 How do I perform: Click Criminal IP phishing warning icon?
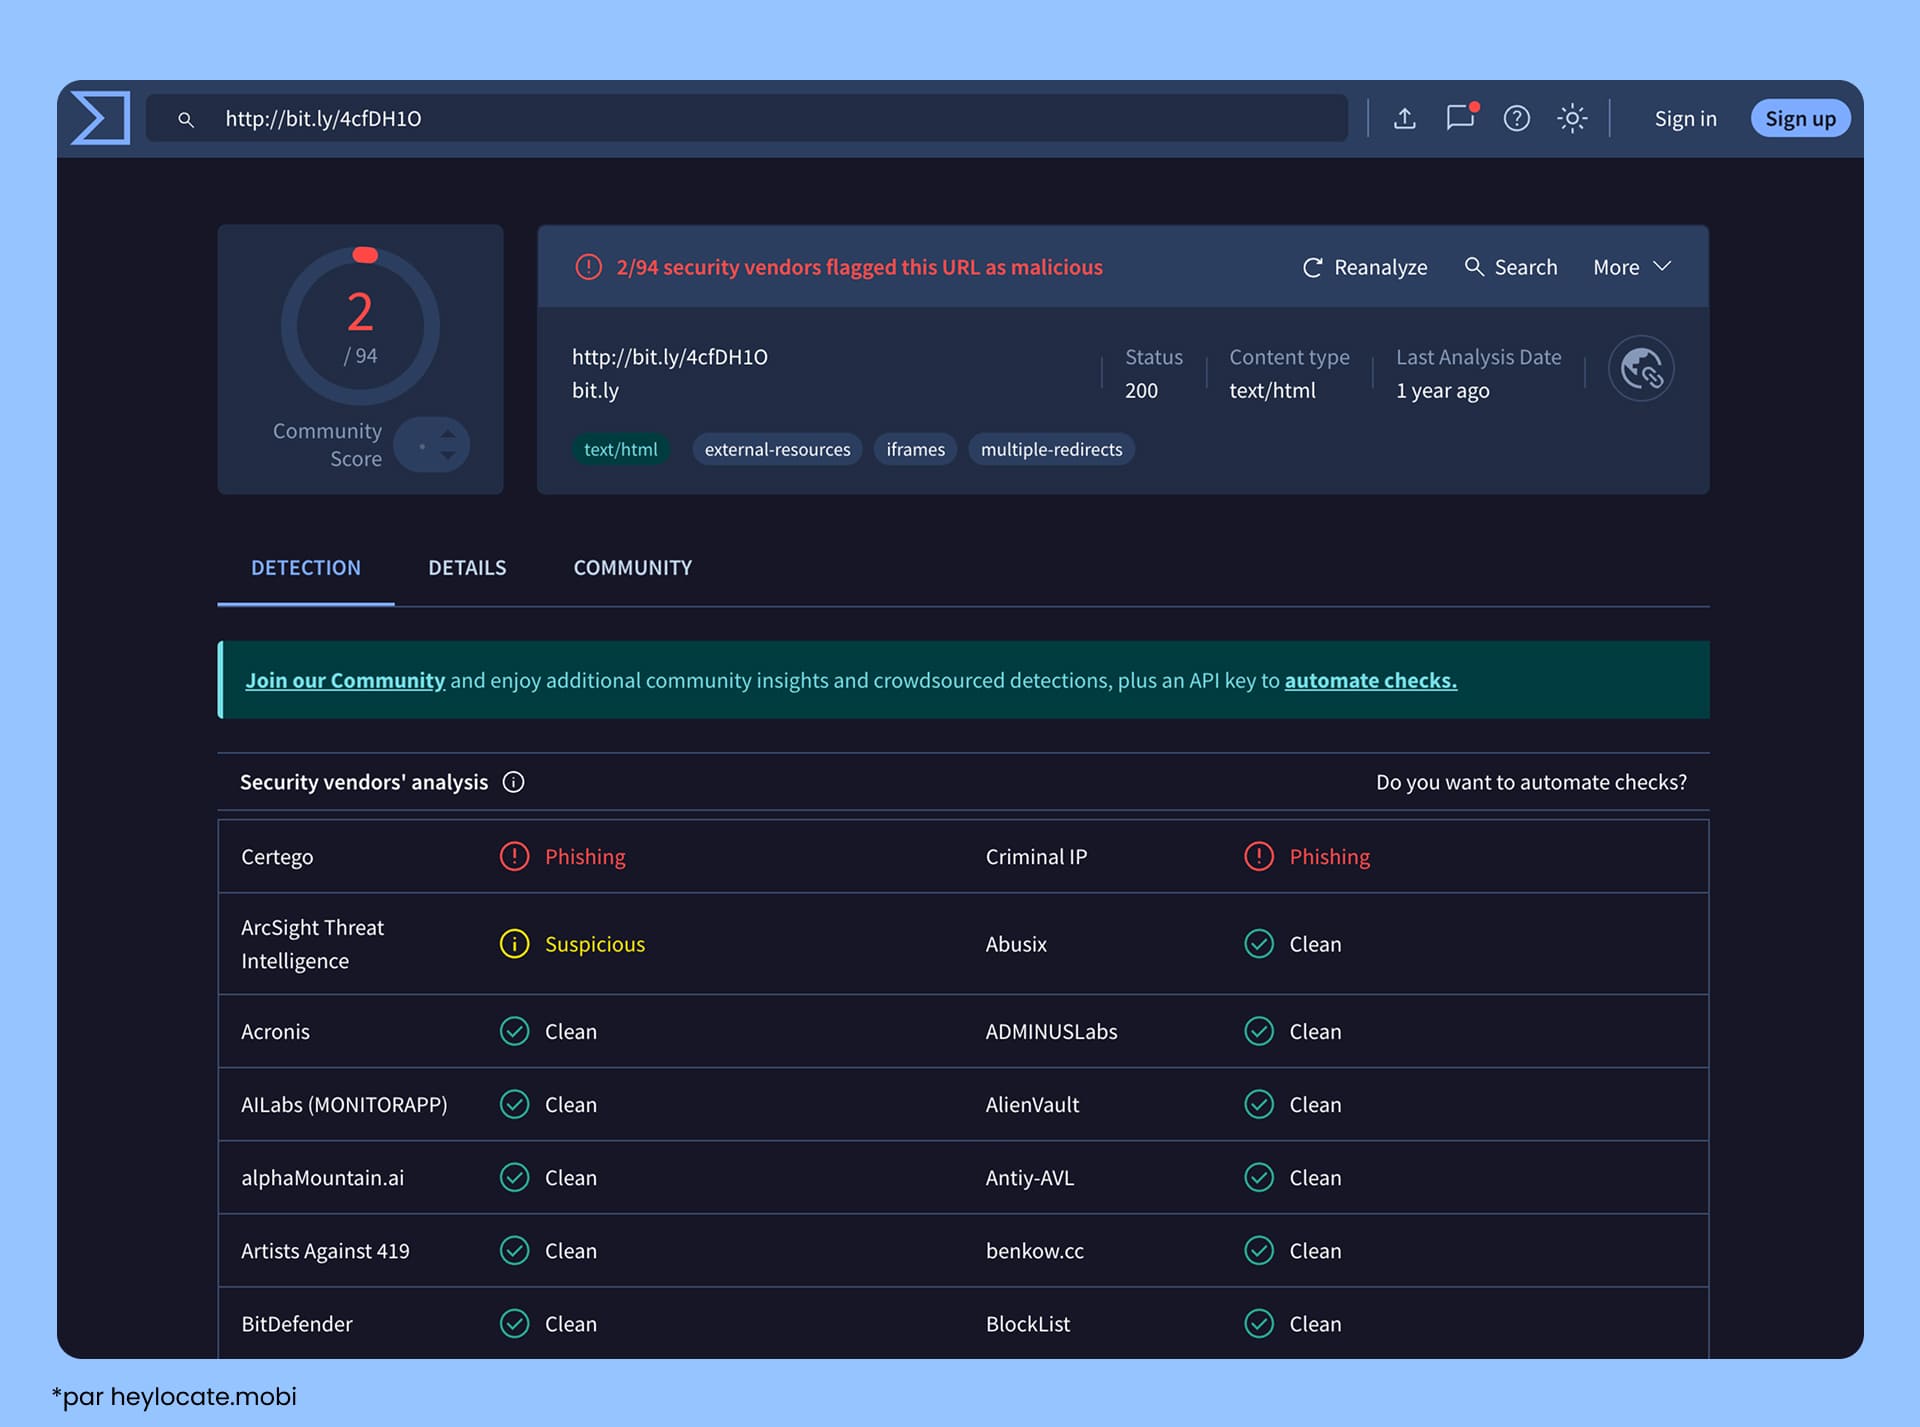[1259, 856]
